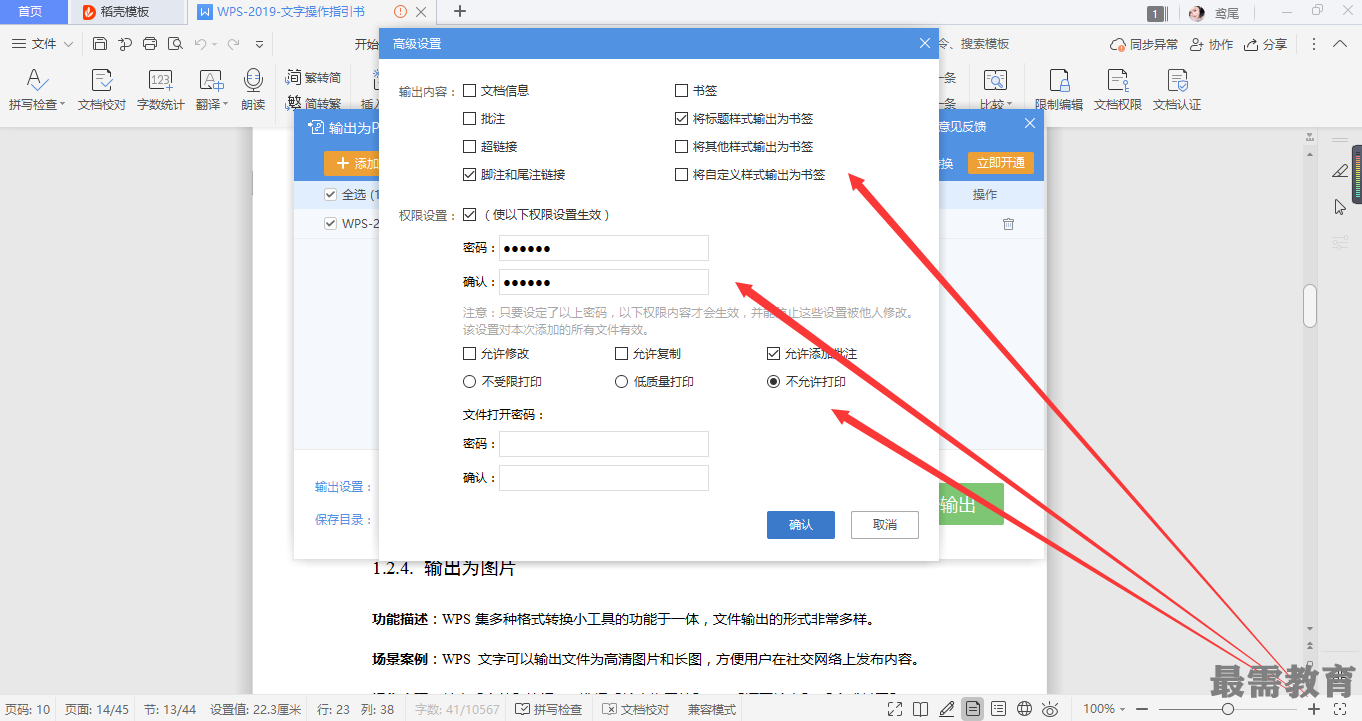Open quick access toolbar customize arrow

tap(260, 44)
